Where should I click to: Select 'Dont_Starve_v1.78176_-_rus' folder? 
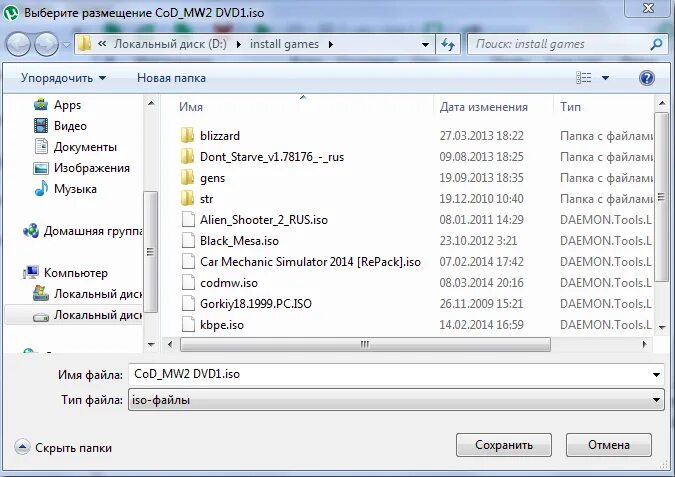coord(272,157)
